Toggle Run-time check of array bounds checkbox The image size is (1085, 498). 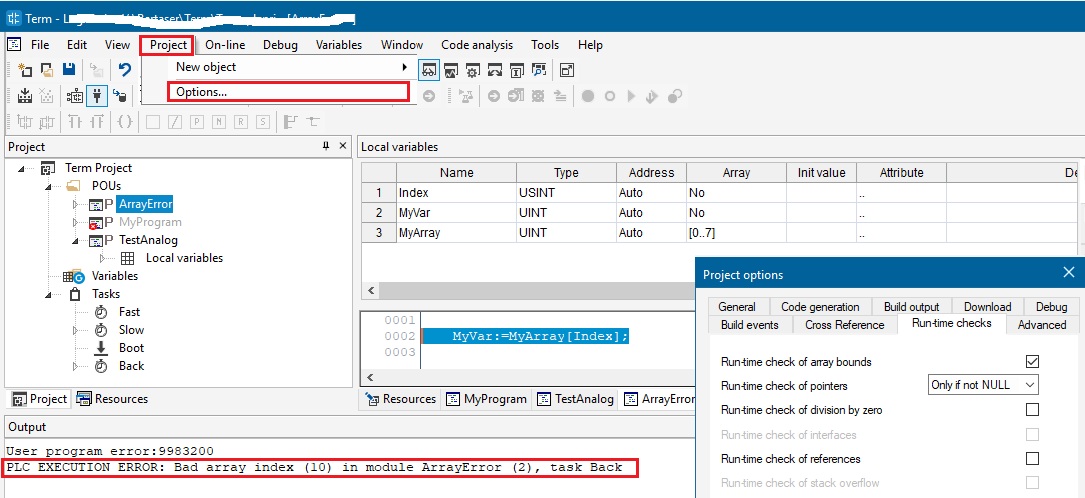[x=1032, y=361]
